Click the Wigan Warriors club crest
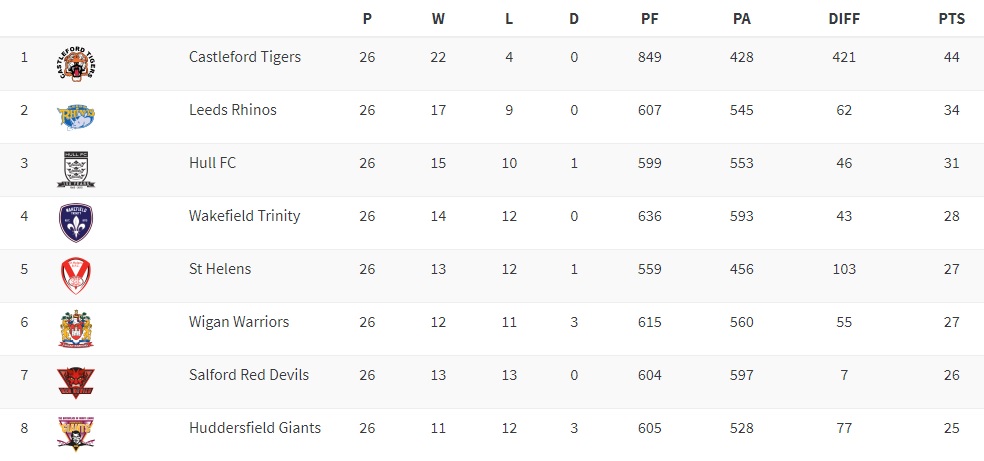This screenshot has width=984, height=461. (77, 329)
